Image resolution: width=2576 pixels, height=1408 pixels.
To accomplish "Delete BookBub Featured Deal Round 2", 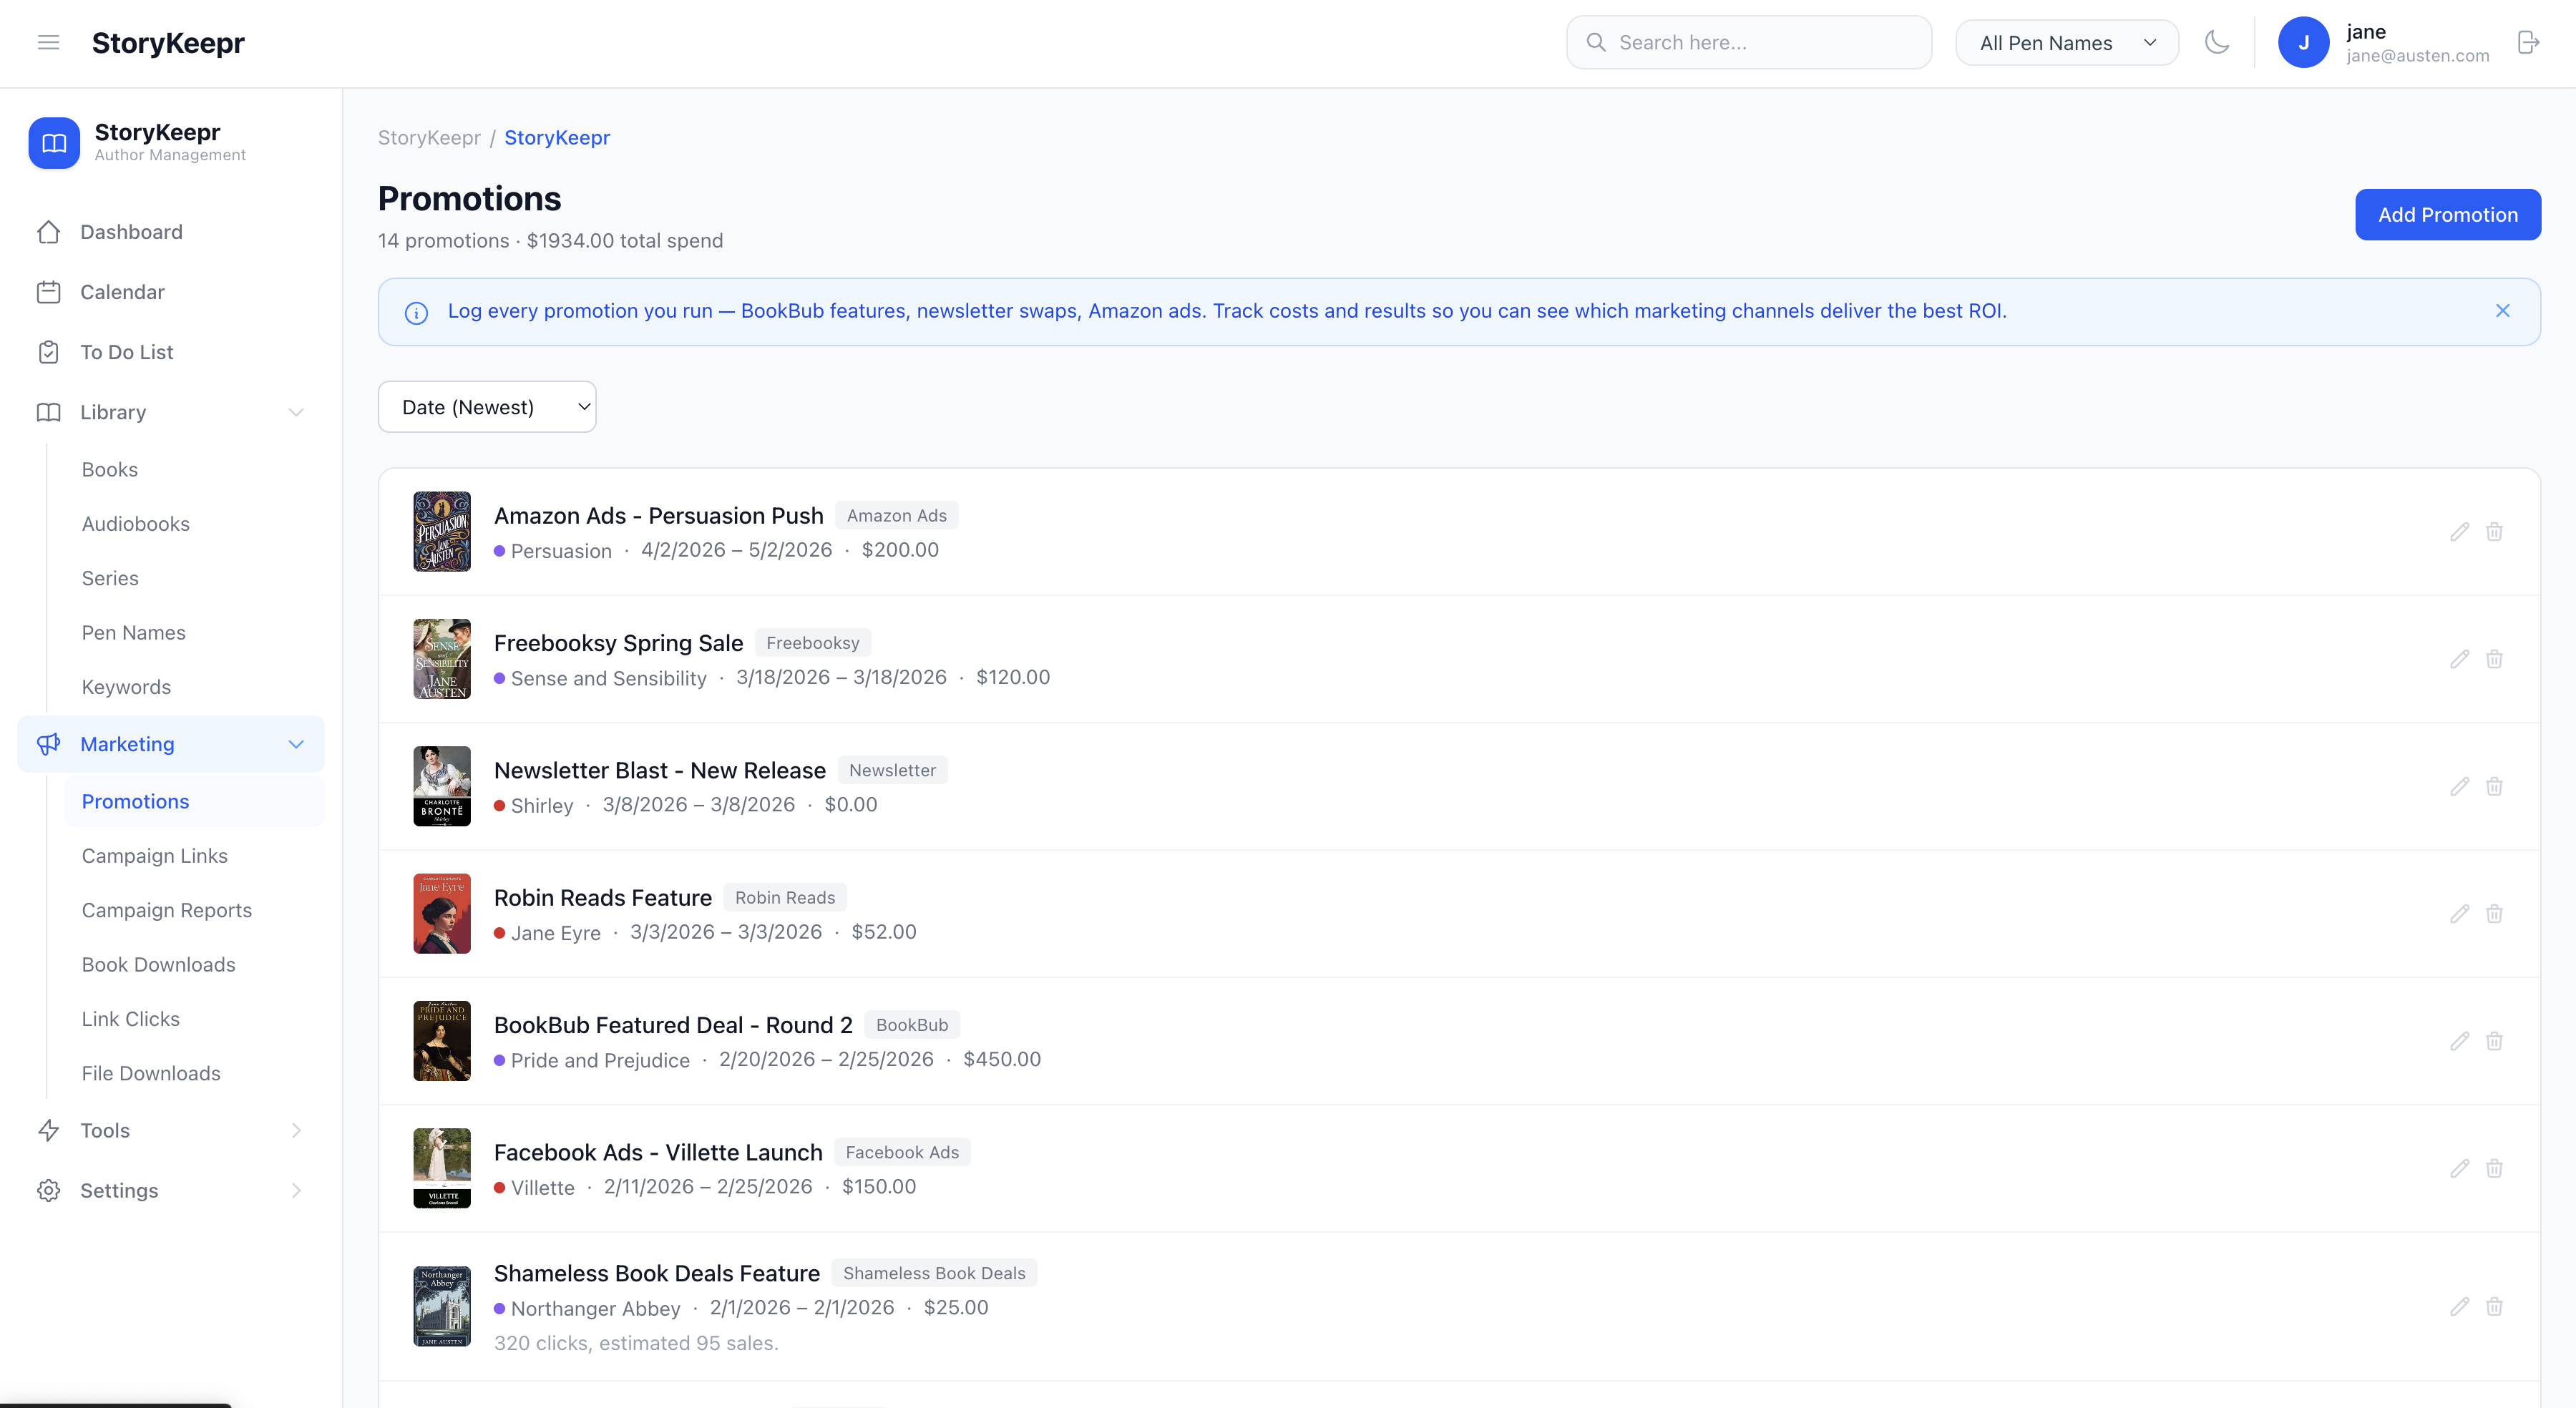I will click(x=2494, y=1041).
